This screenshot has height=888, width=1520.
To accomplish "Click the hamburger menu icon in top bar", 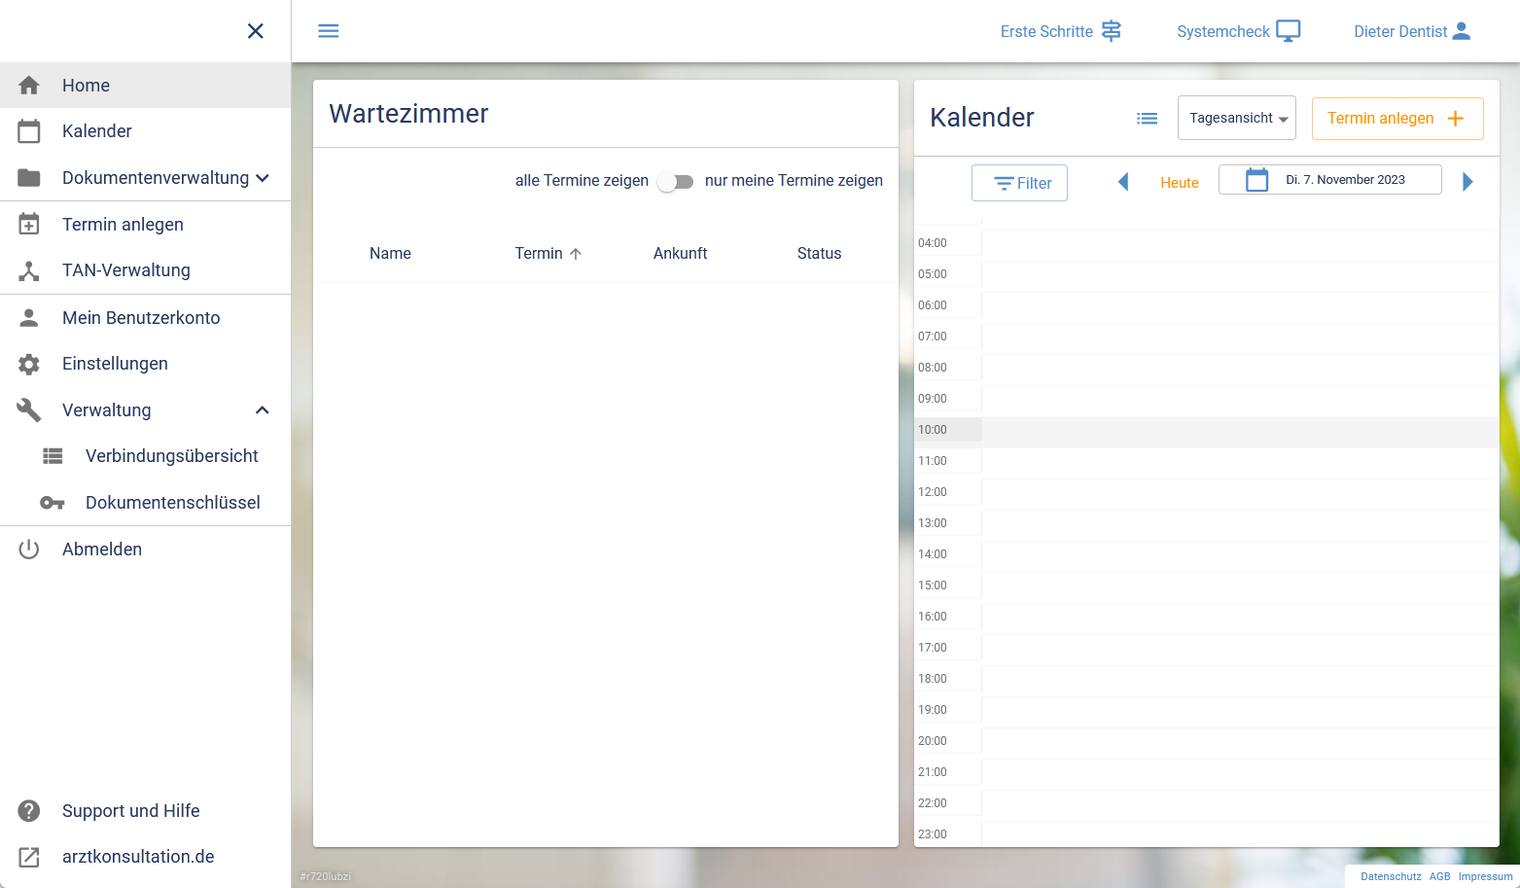I will pos(328,31).
